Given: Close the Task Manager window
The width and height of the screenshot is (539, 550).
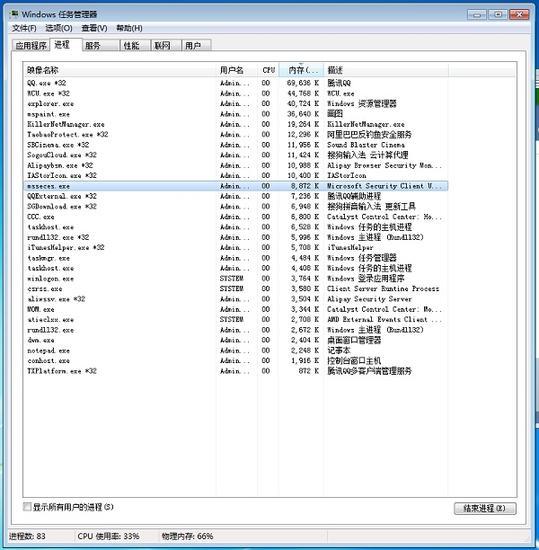Looking at the screenshot, I should click(x=519, y=15).
